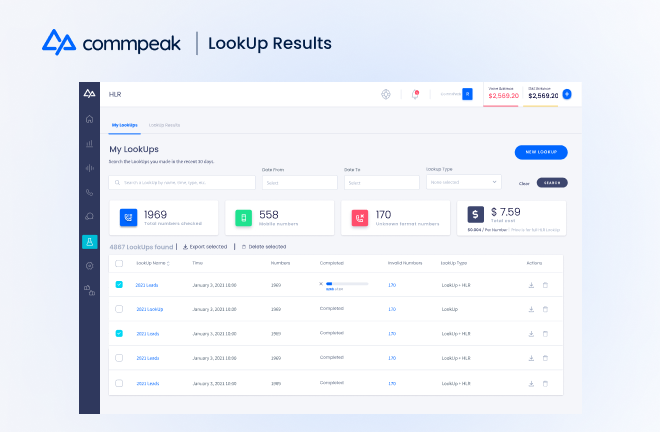Click the progress bar of the first lookup
The height and width of the screenshot is (432, 660).
[347, 284]
